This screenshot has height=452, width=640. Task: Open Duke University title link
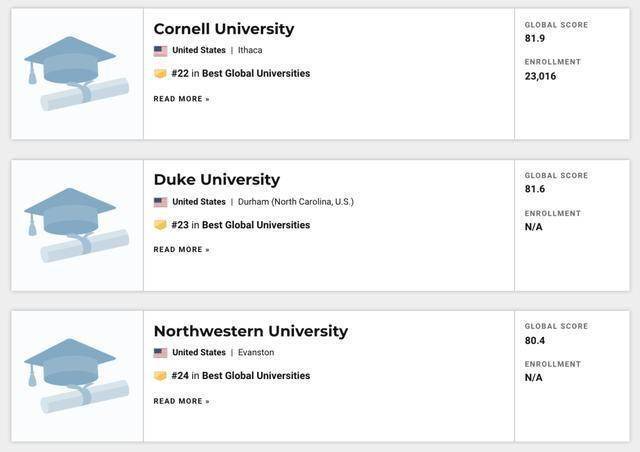216,180
